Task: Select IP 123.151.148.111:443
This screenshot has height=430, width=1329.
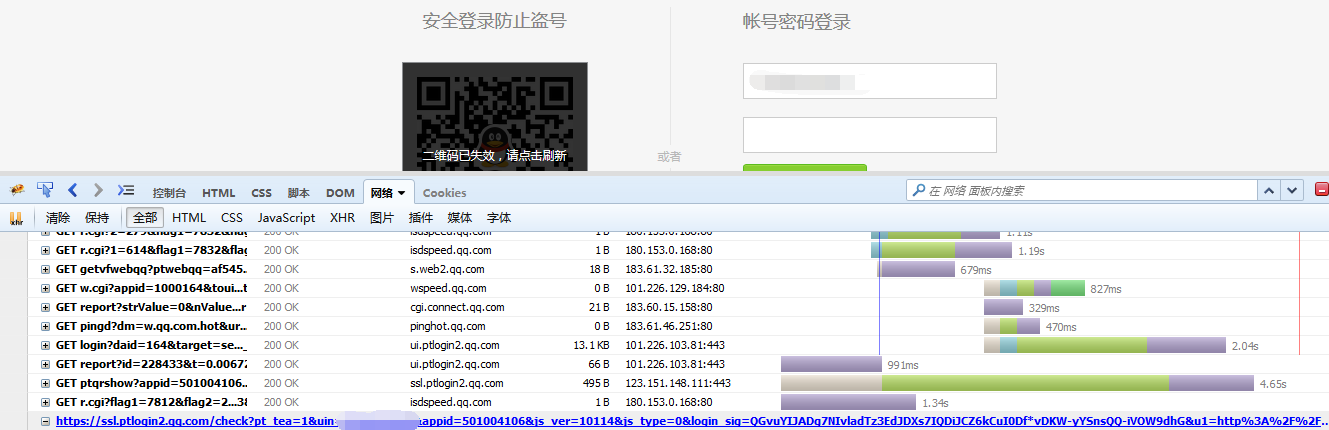Action: tap(679, 383)
